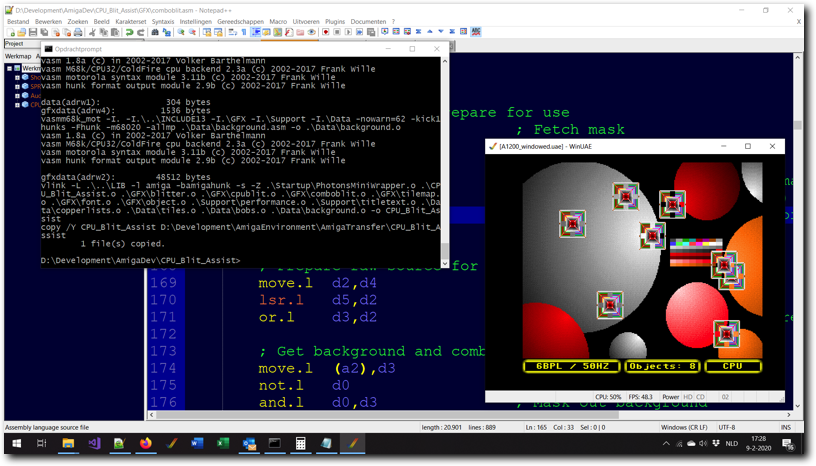
Task: Open the Bewerken menu
Action: [x=48, y=21]
